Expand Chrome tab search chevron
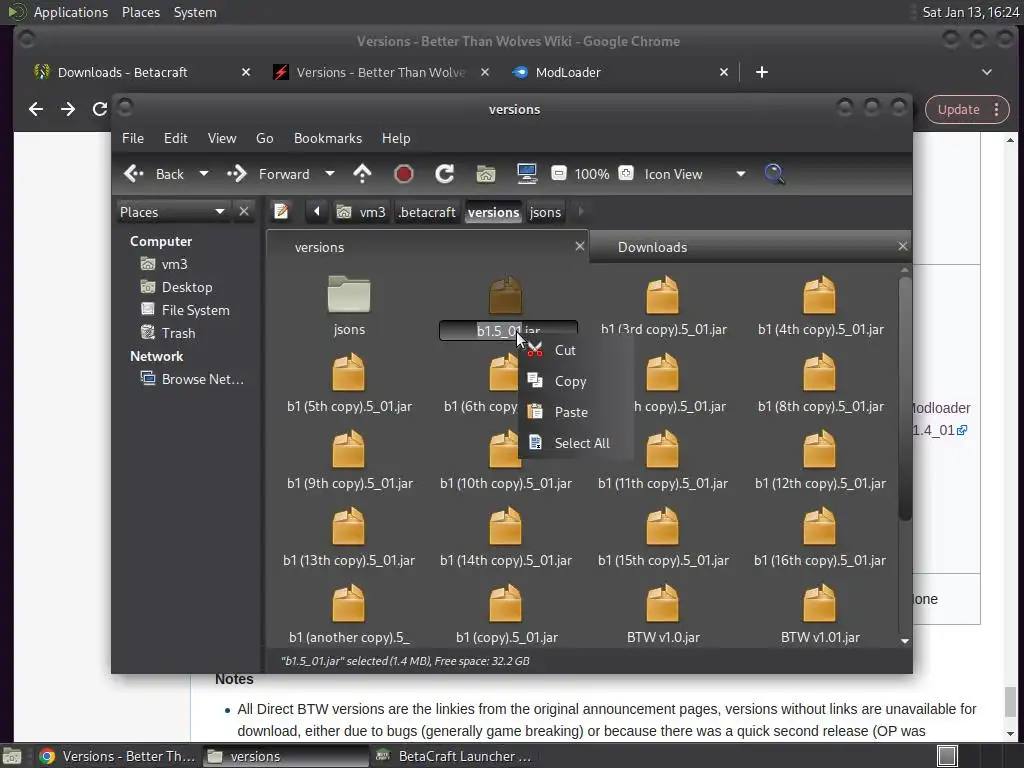This screenshot has width=1024, height=768. (987, 72)
